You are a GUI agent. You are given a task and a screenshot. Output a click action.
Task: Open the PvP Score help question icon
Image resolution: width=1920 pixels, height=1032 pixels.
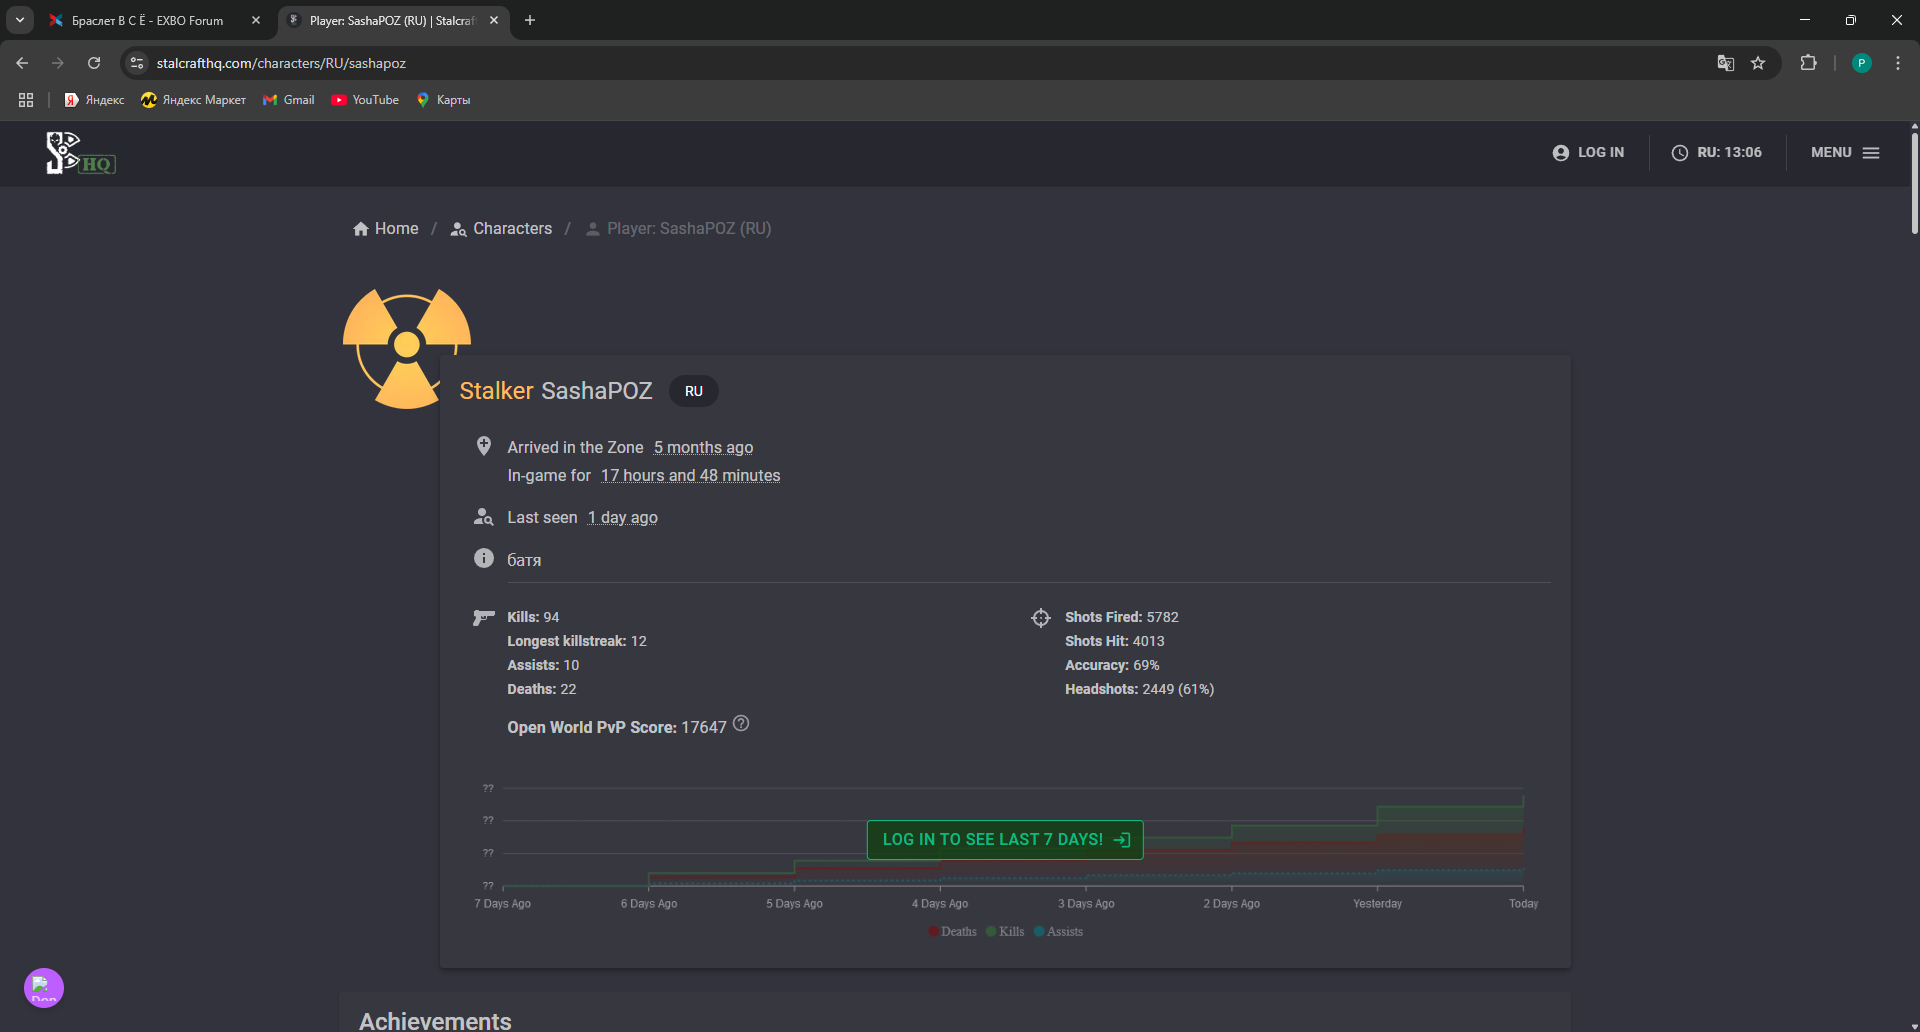point(741,723)
